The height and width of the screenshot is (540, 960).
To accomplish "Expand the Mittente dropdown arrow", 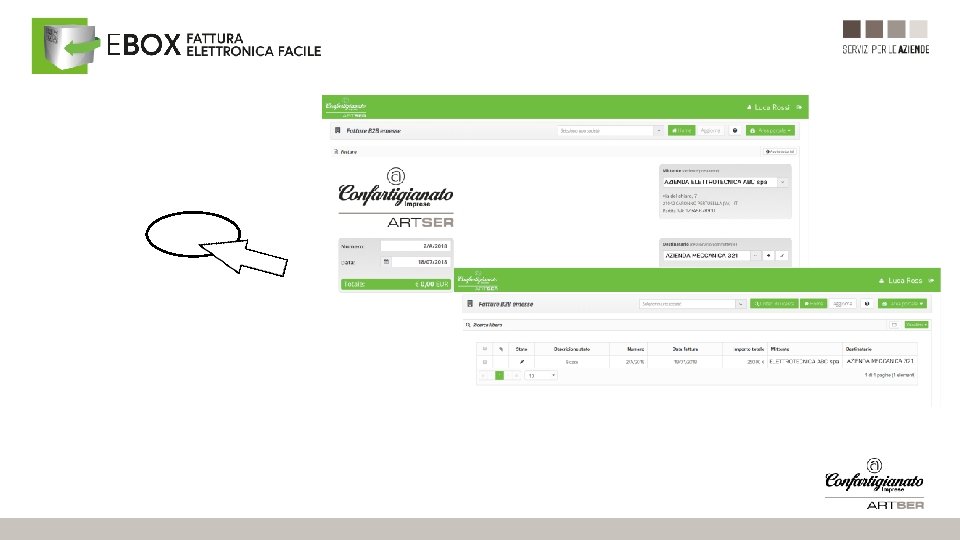I will pyautogui.click(x=782, y=182).
